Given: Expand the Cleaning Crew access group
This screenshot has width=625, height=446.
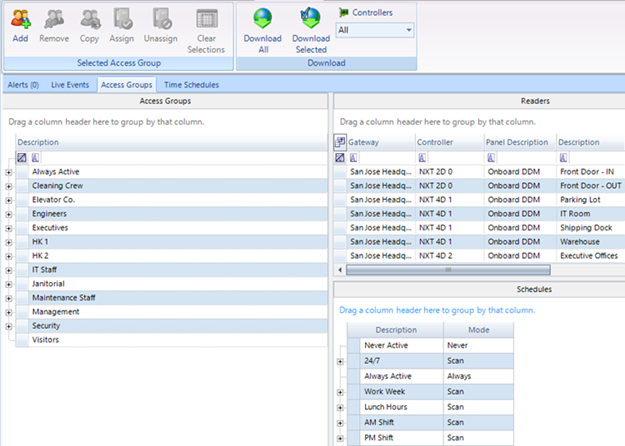Looking at the screenshot, I should pos(9,186).
